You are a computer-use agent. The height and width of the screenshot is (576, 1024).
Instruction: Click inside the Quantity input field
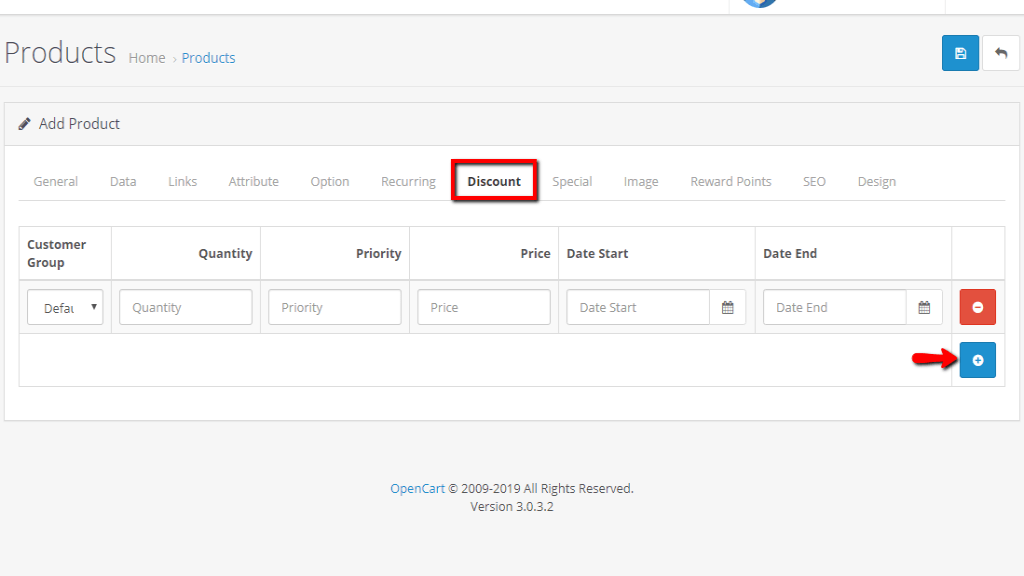click(x=185, y=307)
